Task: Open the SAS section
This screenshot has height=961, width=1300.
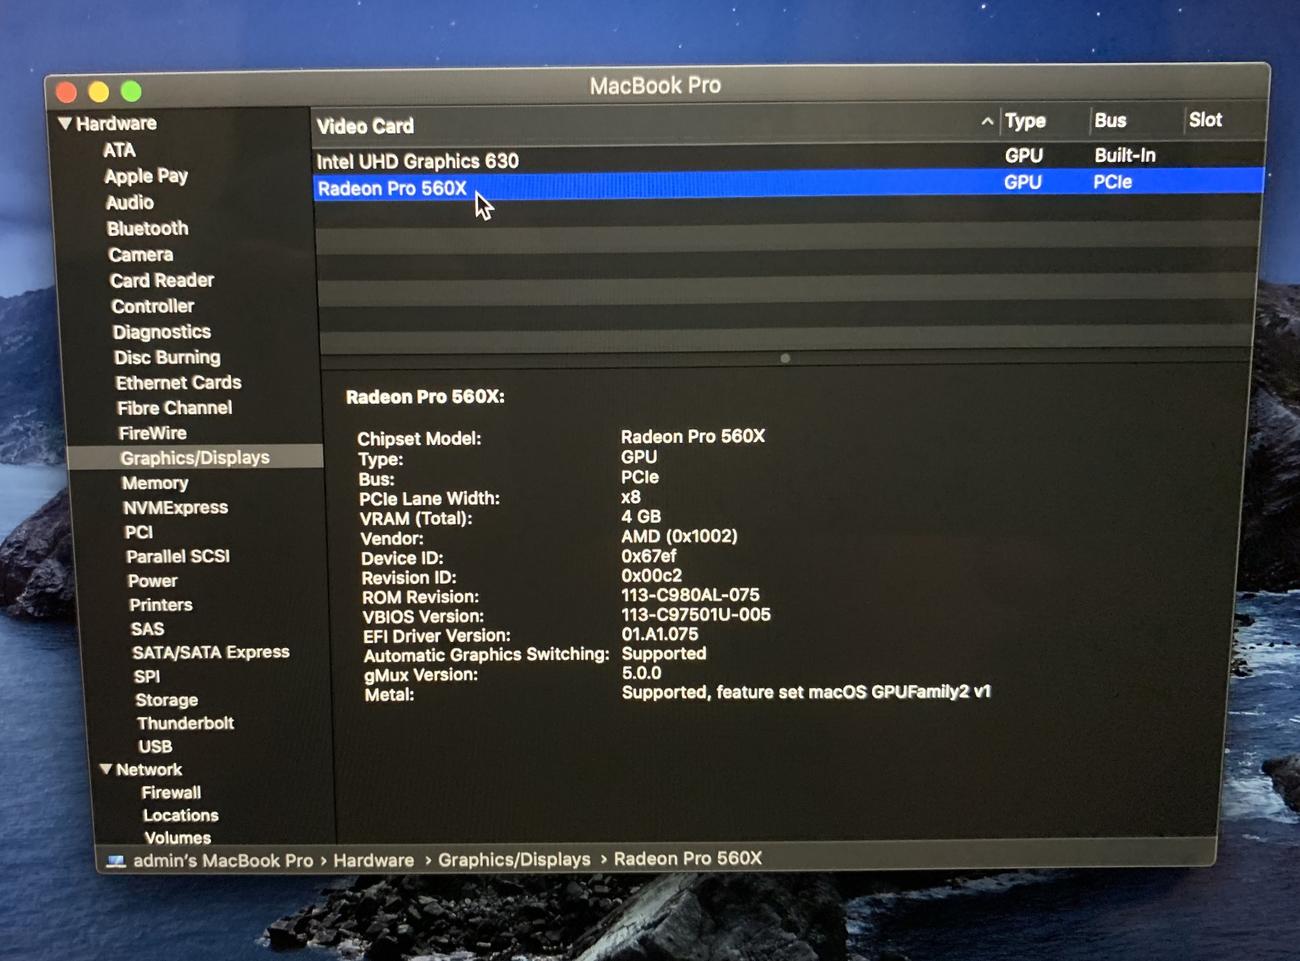Action: tap(147, 629)
